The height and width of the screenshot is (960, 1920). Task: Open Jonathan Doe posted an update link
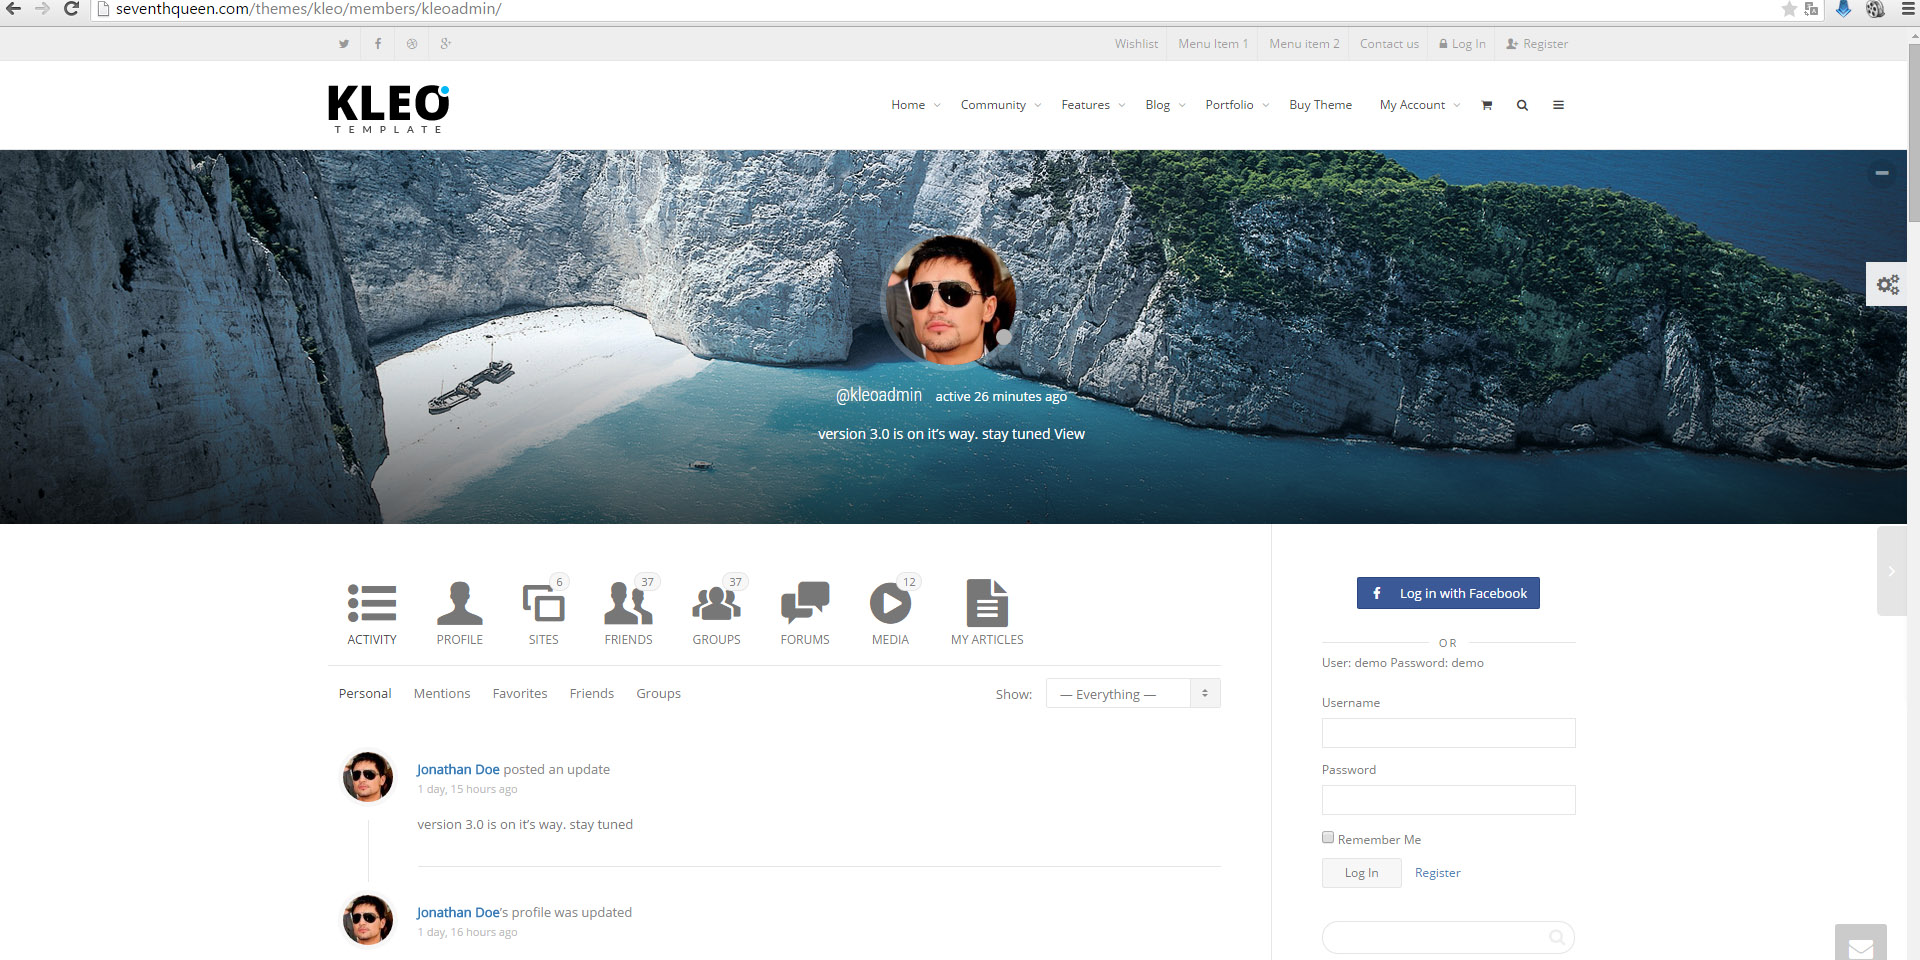click(x=458, y=769)
